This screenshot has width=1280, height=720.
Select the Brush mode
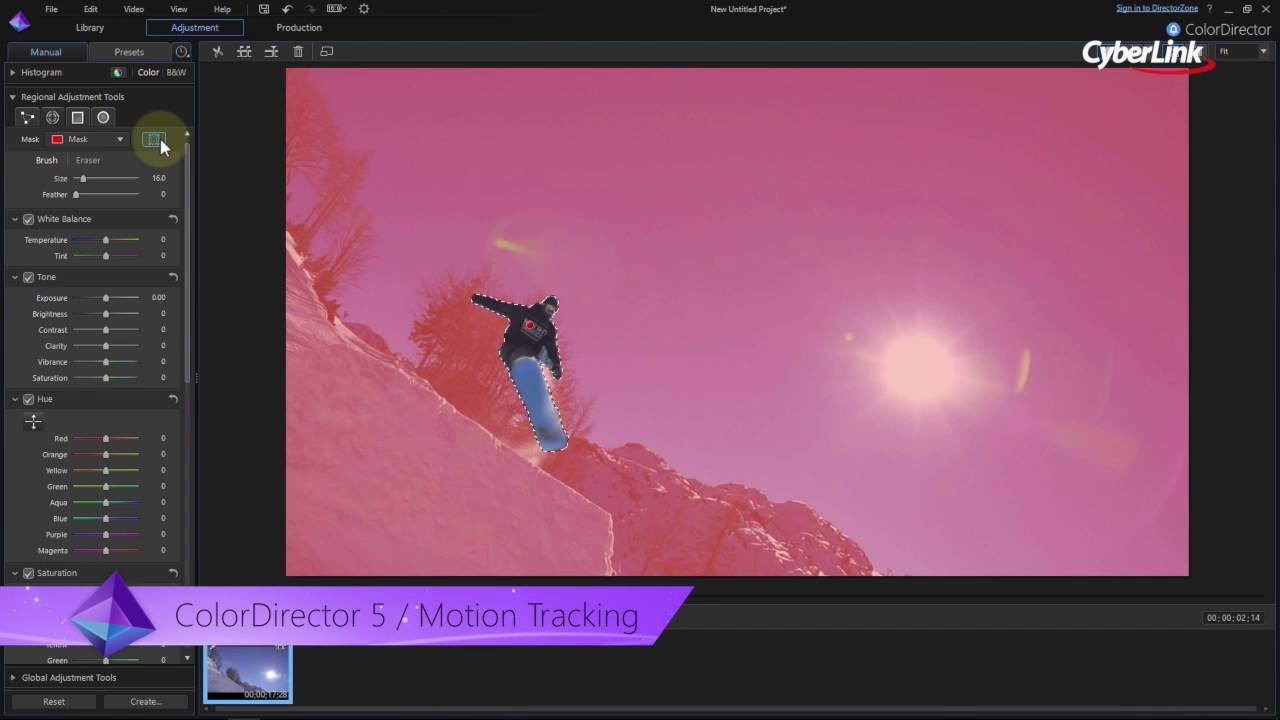tap(46, 160)
